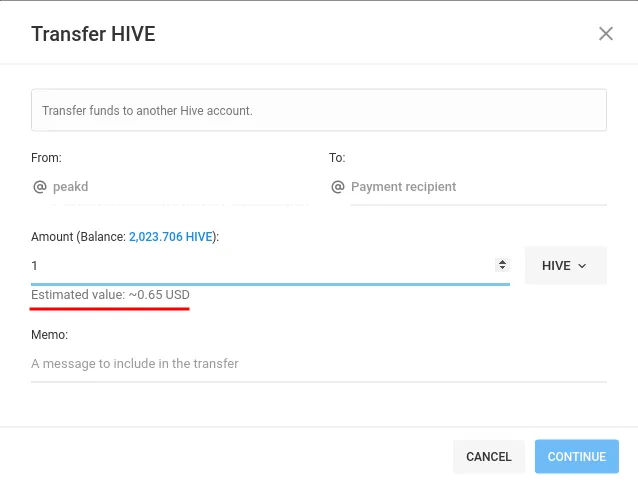Click the amount spinner arrows
The image size is (638, 485).
tap(503, 265)
